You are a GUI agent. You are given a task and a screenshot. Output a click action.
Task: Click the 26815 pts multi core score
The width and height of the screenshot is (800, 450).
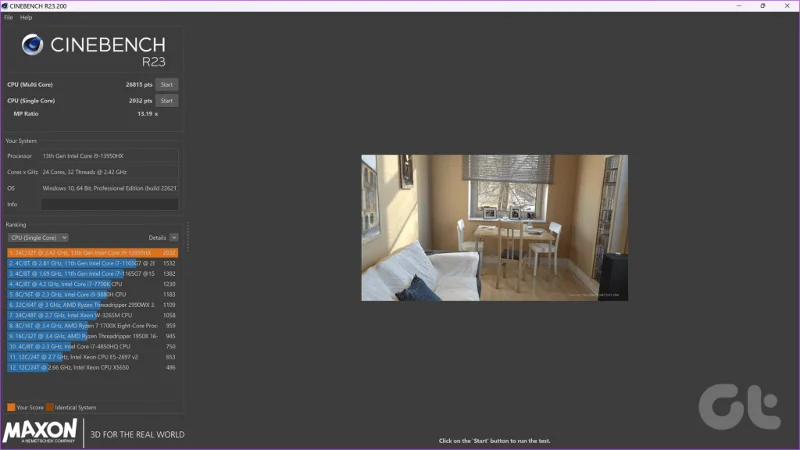139,85
